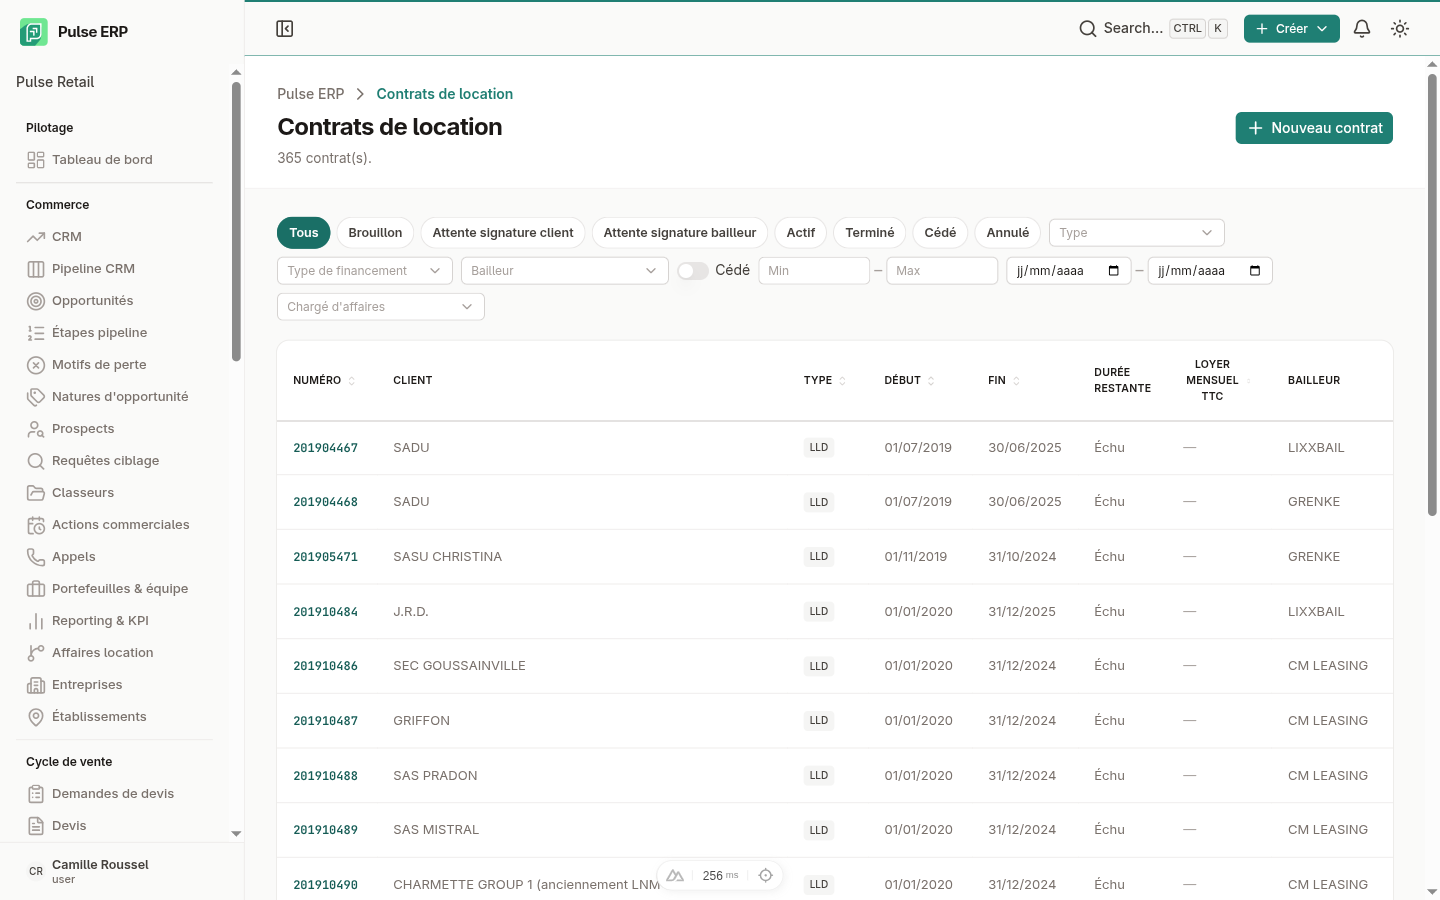The width and height of the screenshot is (1440, 900).
Task: Open Opportunités target icon
Action: tap(36, 301)
